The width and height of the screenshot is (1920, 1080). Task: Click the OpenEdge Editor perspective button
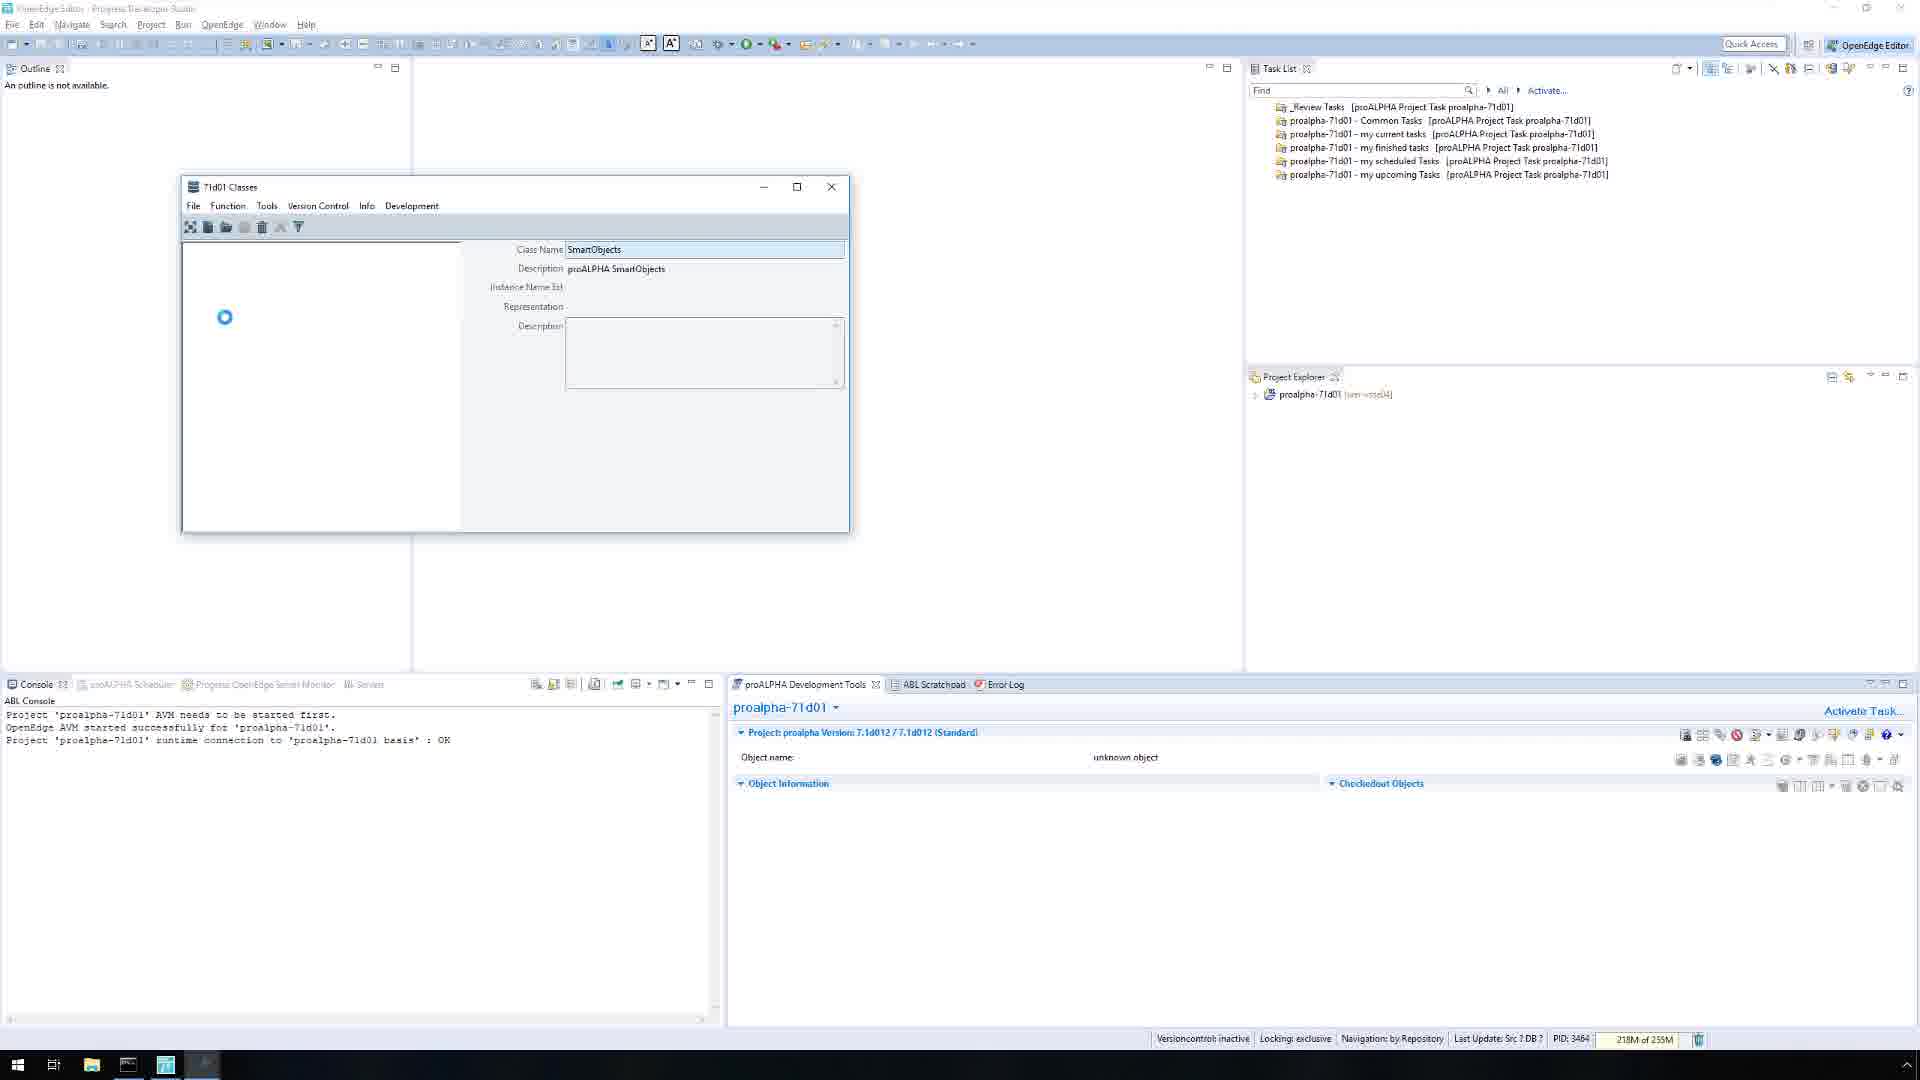tap(1868, 45)
